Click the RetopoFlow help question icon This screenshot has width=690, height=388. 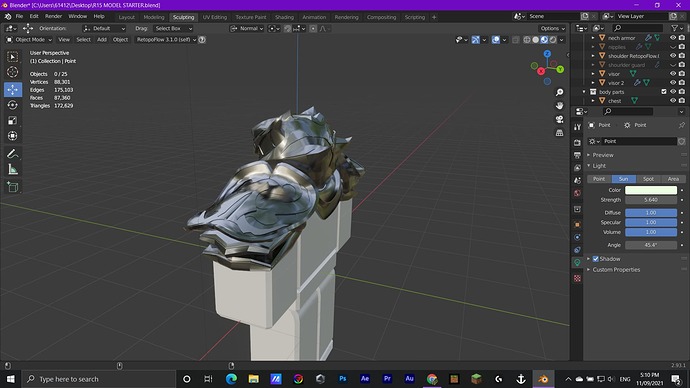pos(202,40)
